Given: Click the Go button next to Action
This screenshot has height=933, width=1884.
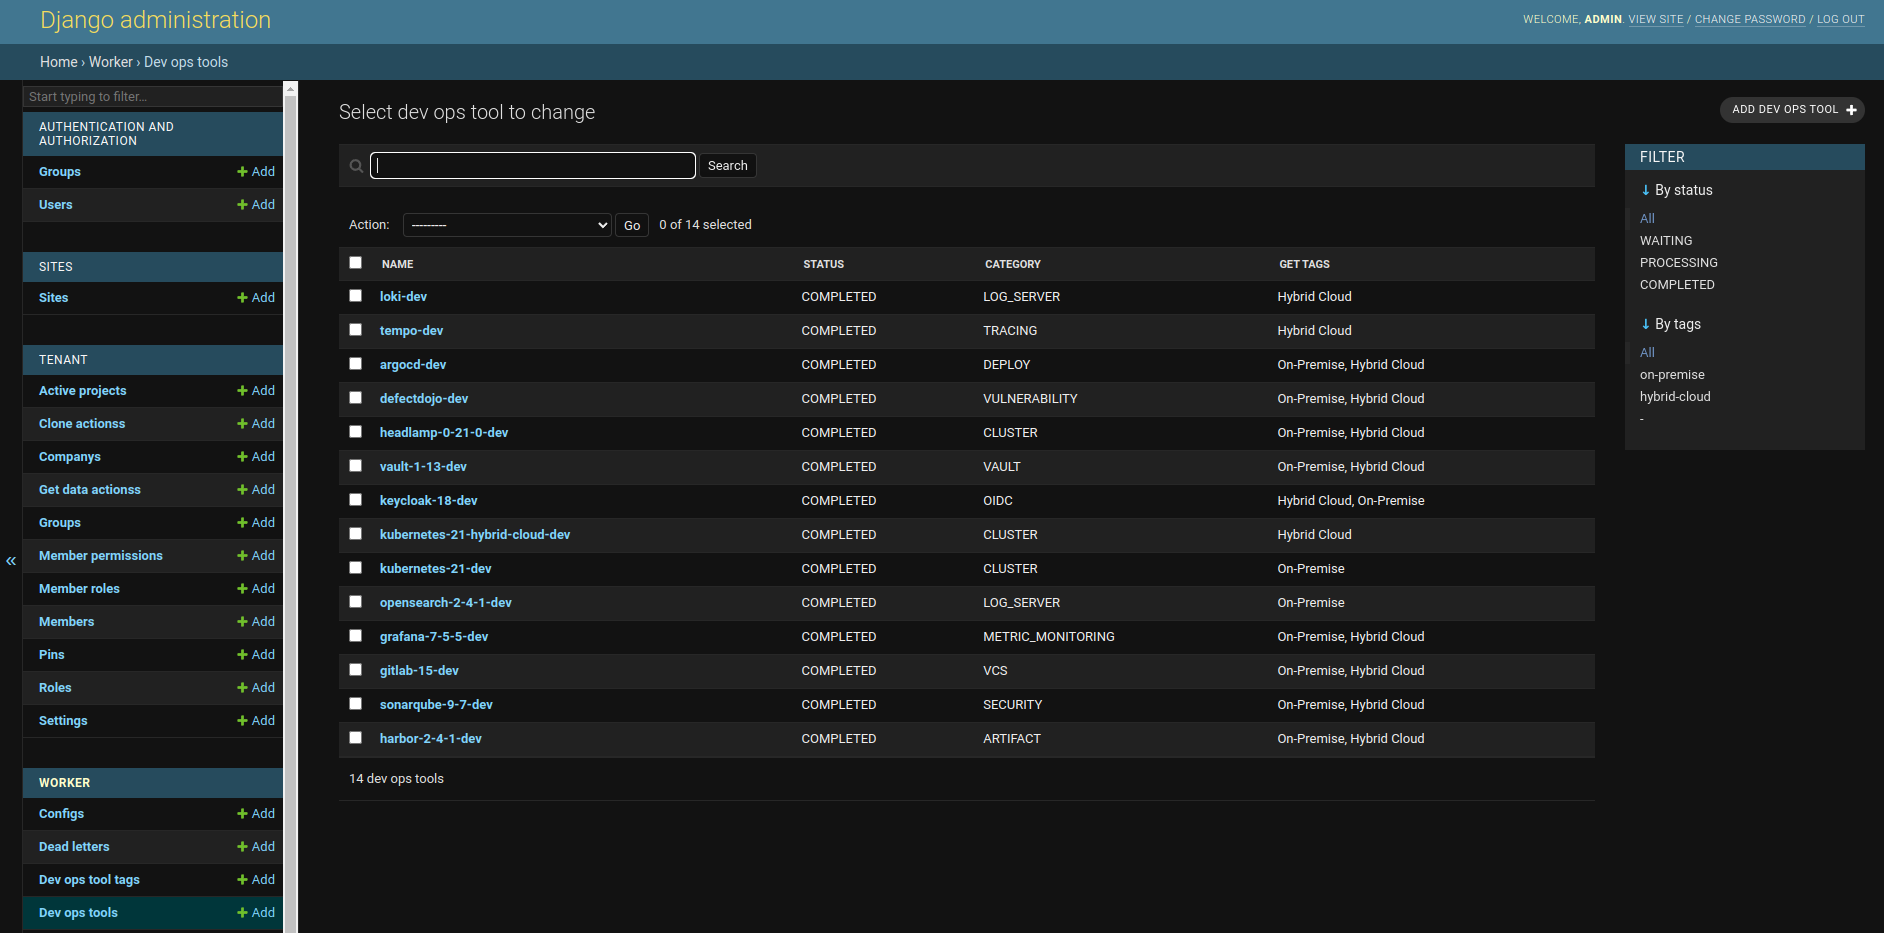Looking at the screenshot, I should 632,225.
